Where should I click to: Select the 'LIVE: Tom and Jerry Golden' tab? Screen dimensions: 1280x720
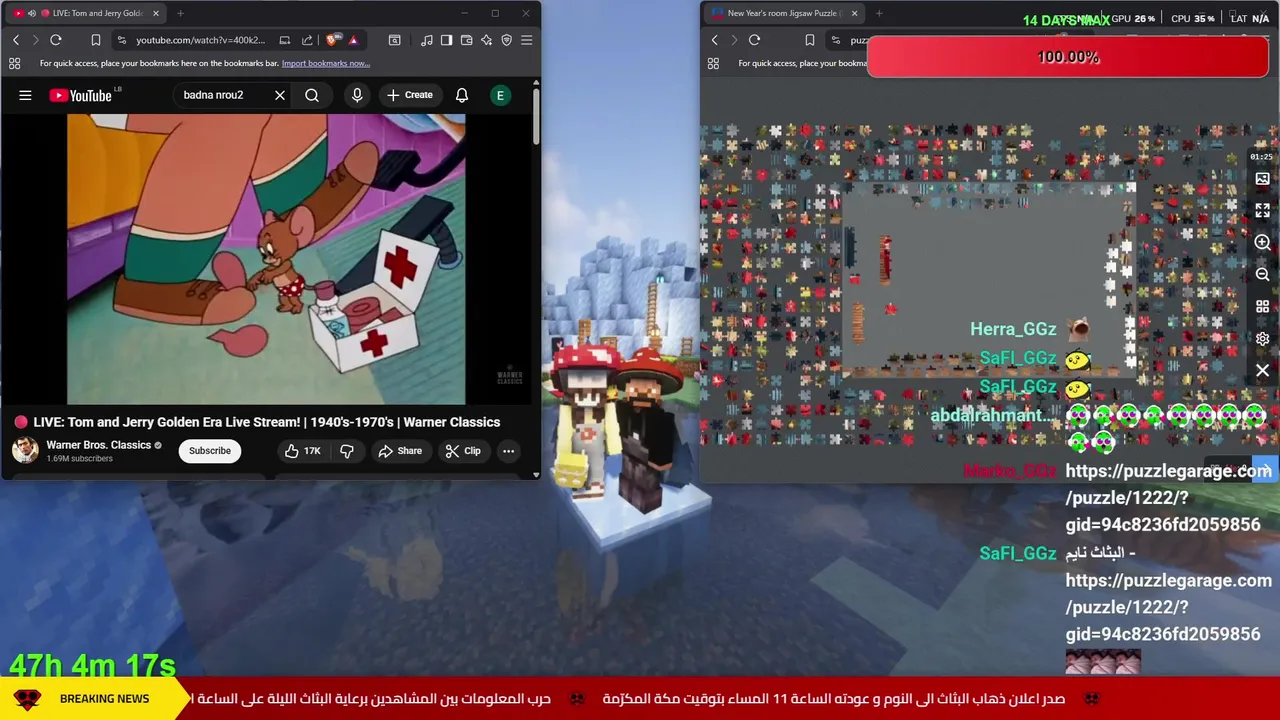coord(88,13)
